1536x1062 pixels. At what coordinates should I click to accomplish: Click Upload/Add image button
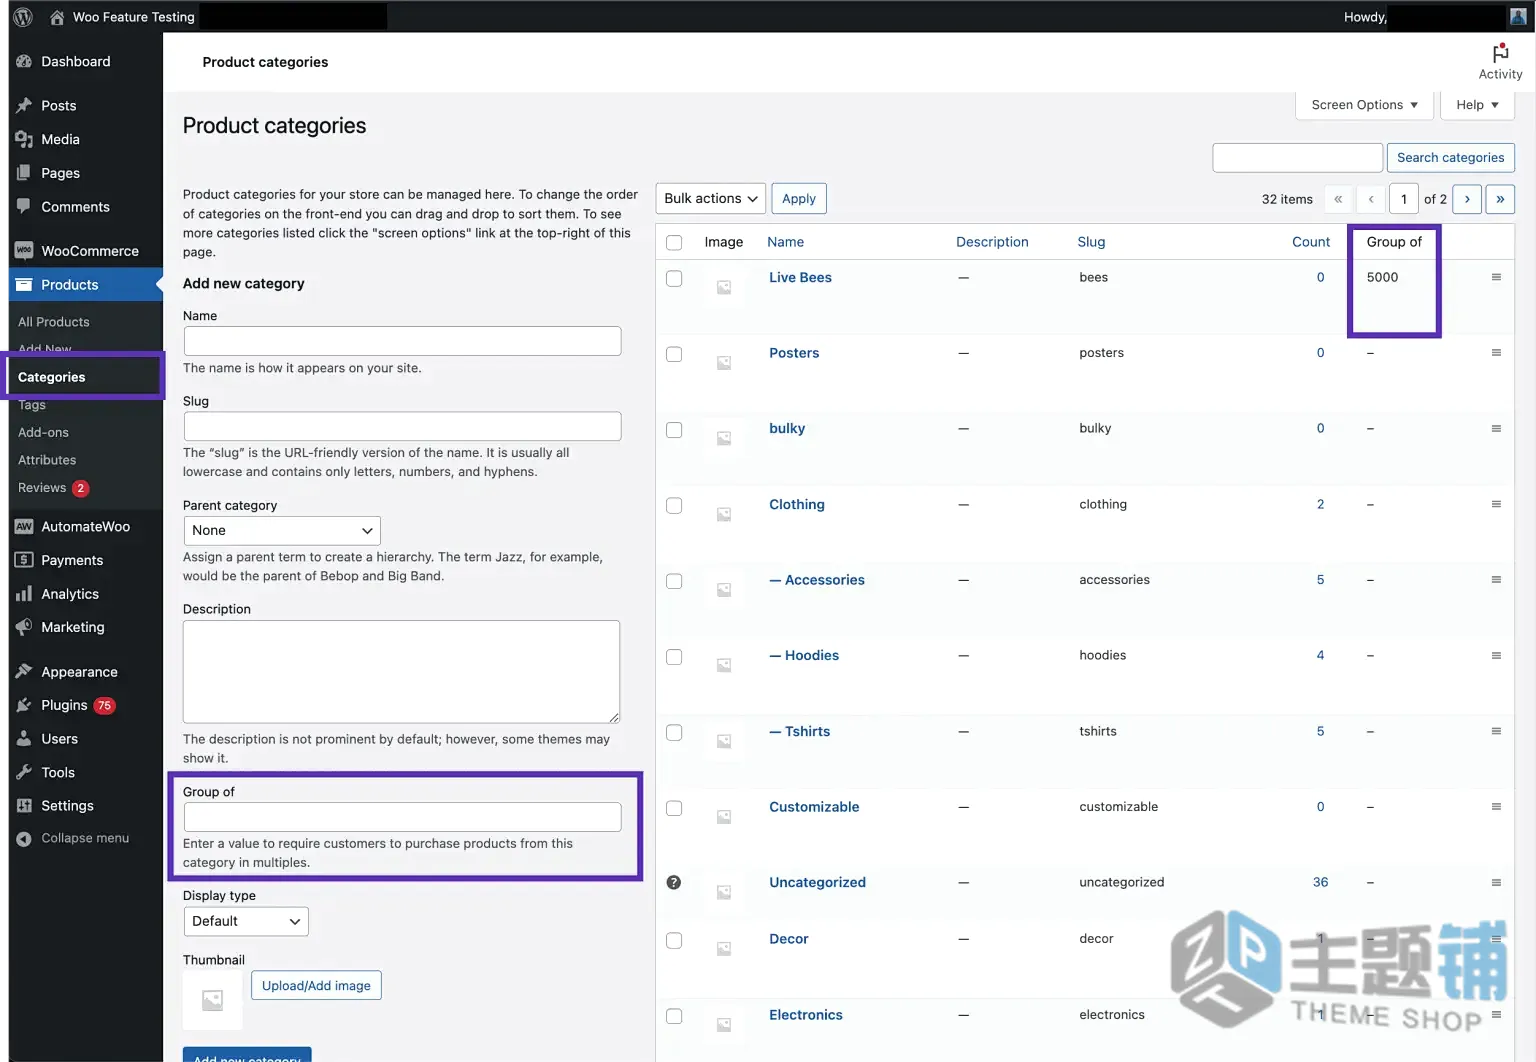pyautogui.click(x=316, y=985)
